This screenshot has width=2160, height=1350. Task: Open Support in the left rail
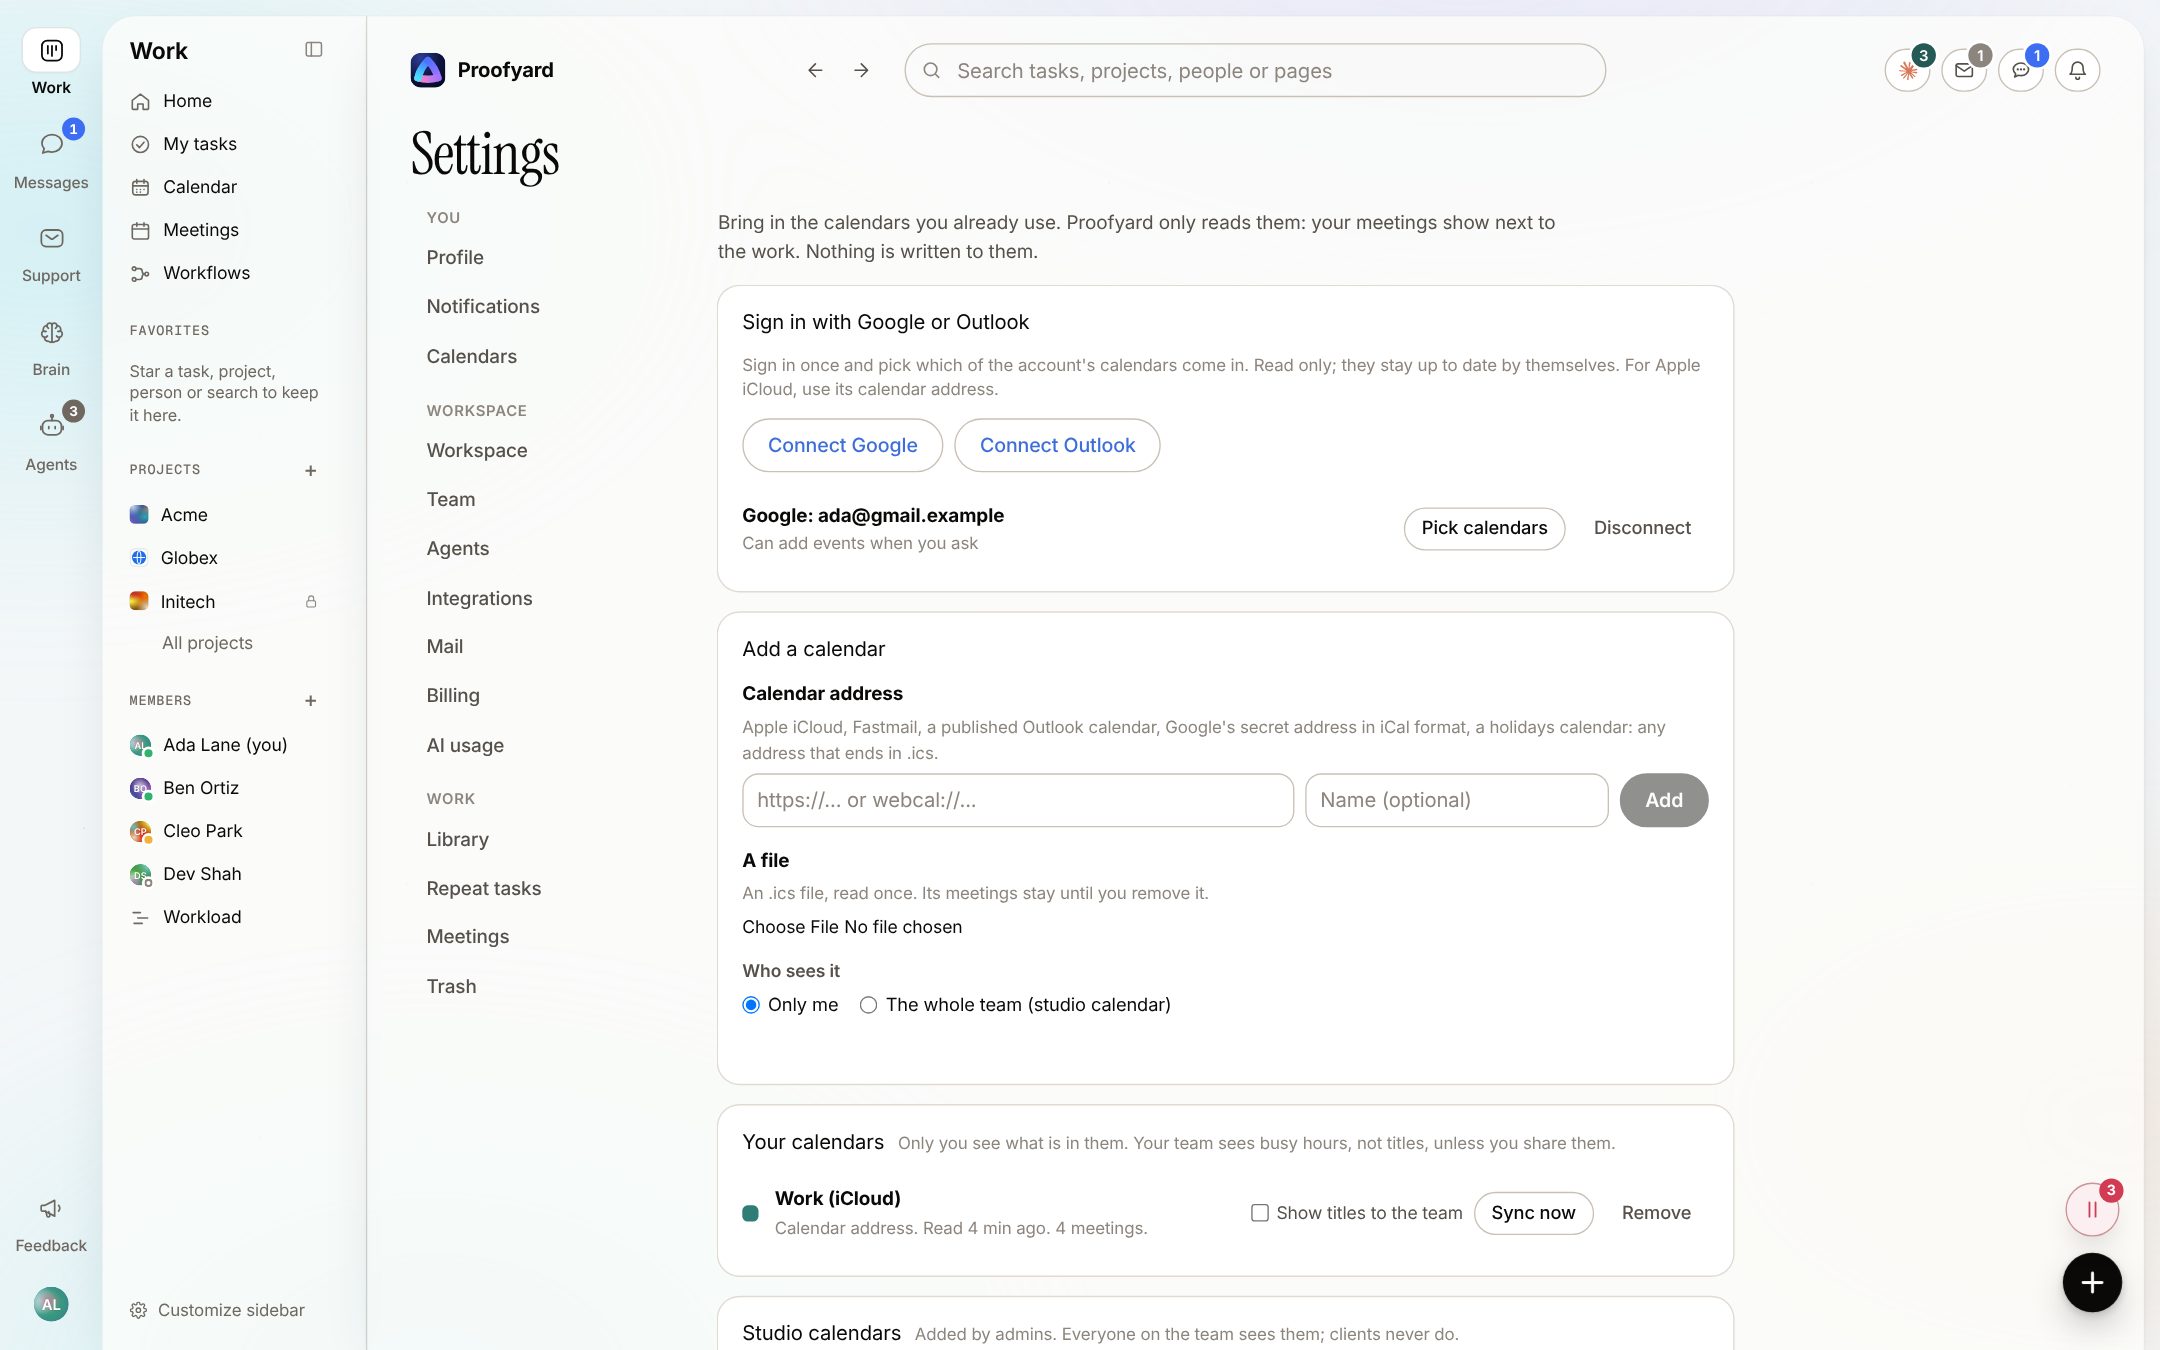click(x=51, y=254)
